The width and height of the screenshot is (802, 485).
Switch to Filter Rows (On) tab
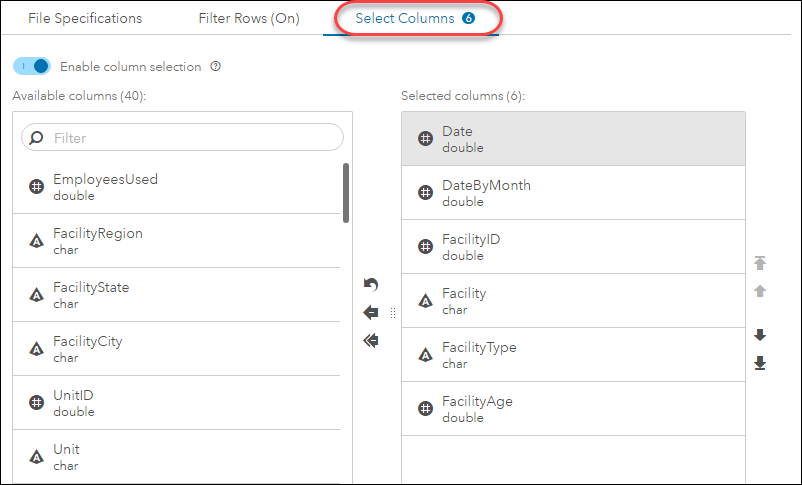pyautogui.click(x=248, y=19)
